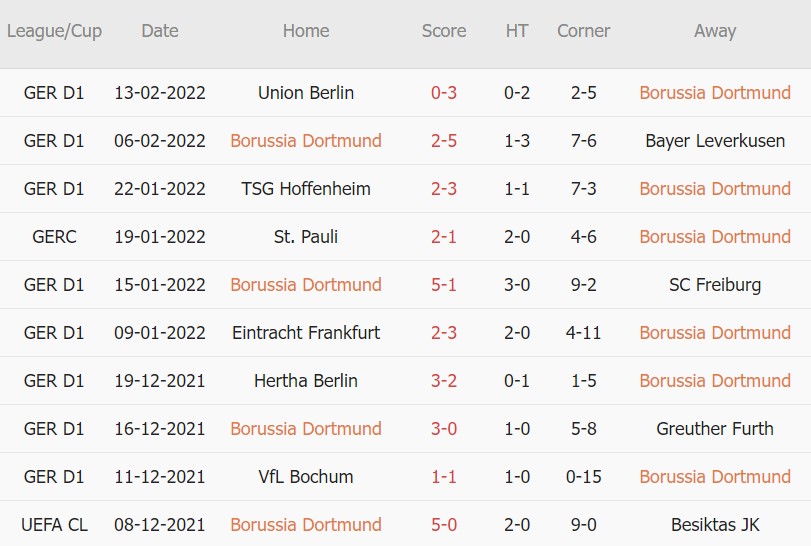This screenshot has height=546, width=811.
Task: Select Hertha Berlin home team link
Action: 306,381
